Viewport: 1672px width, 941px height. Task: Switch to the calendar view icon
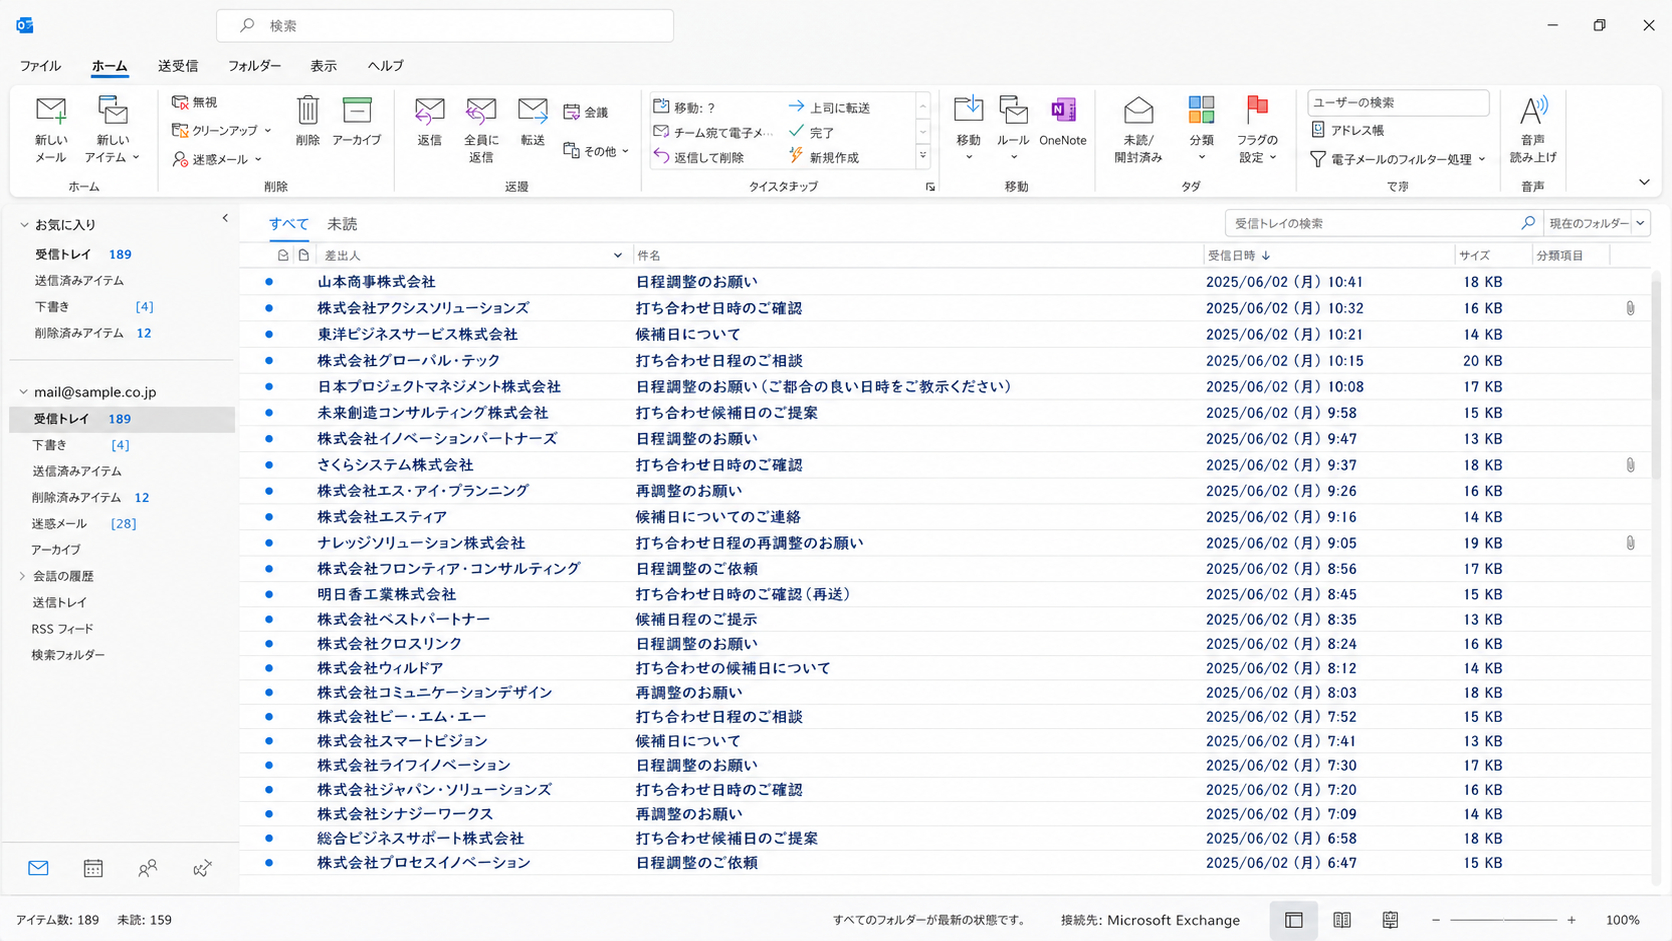(x=93, y=868)
